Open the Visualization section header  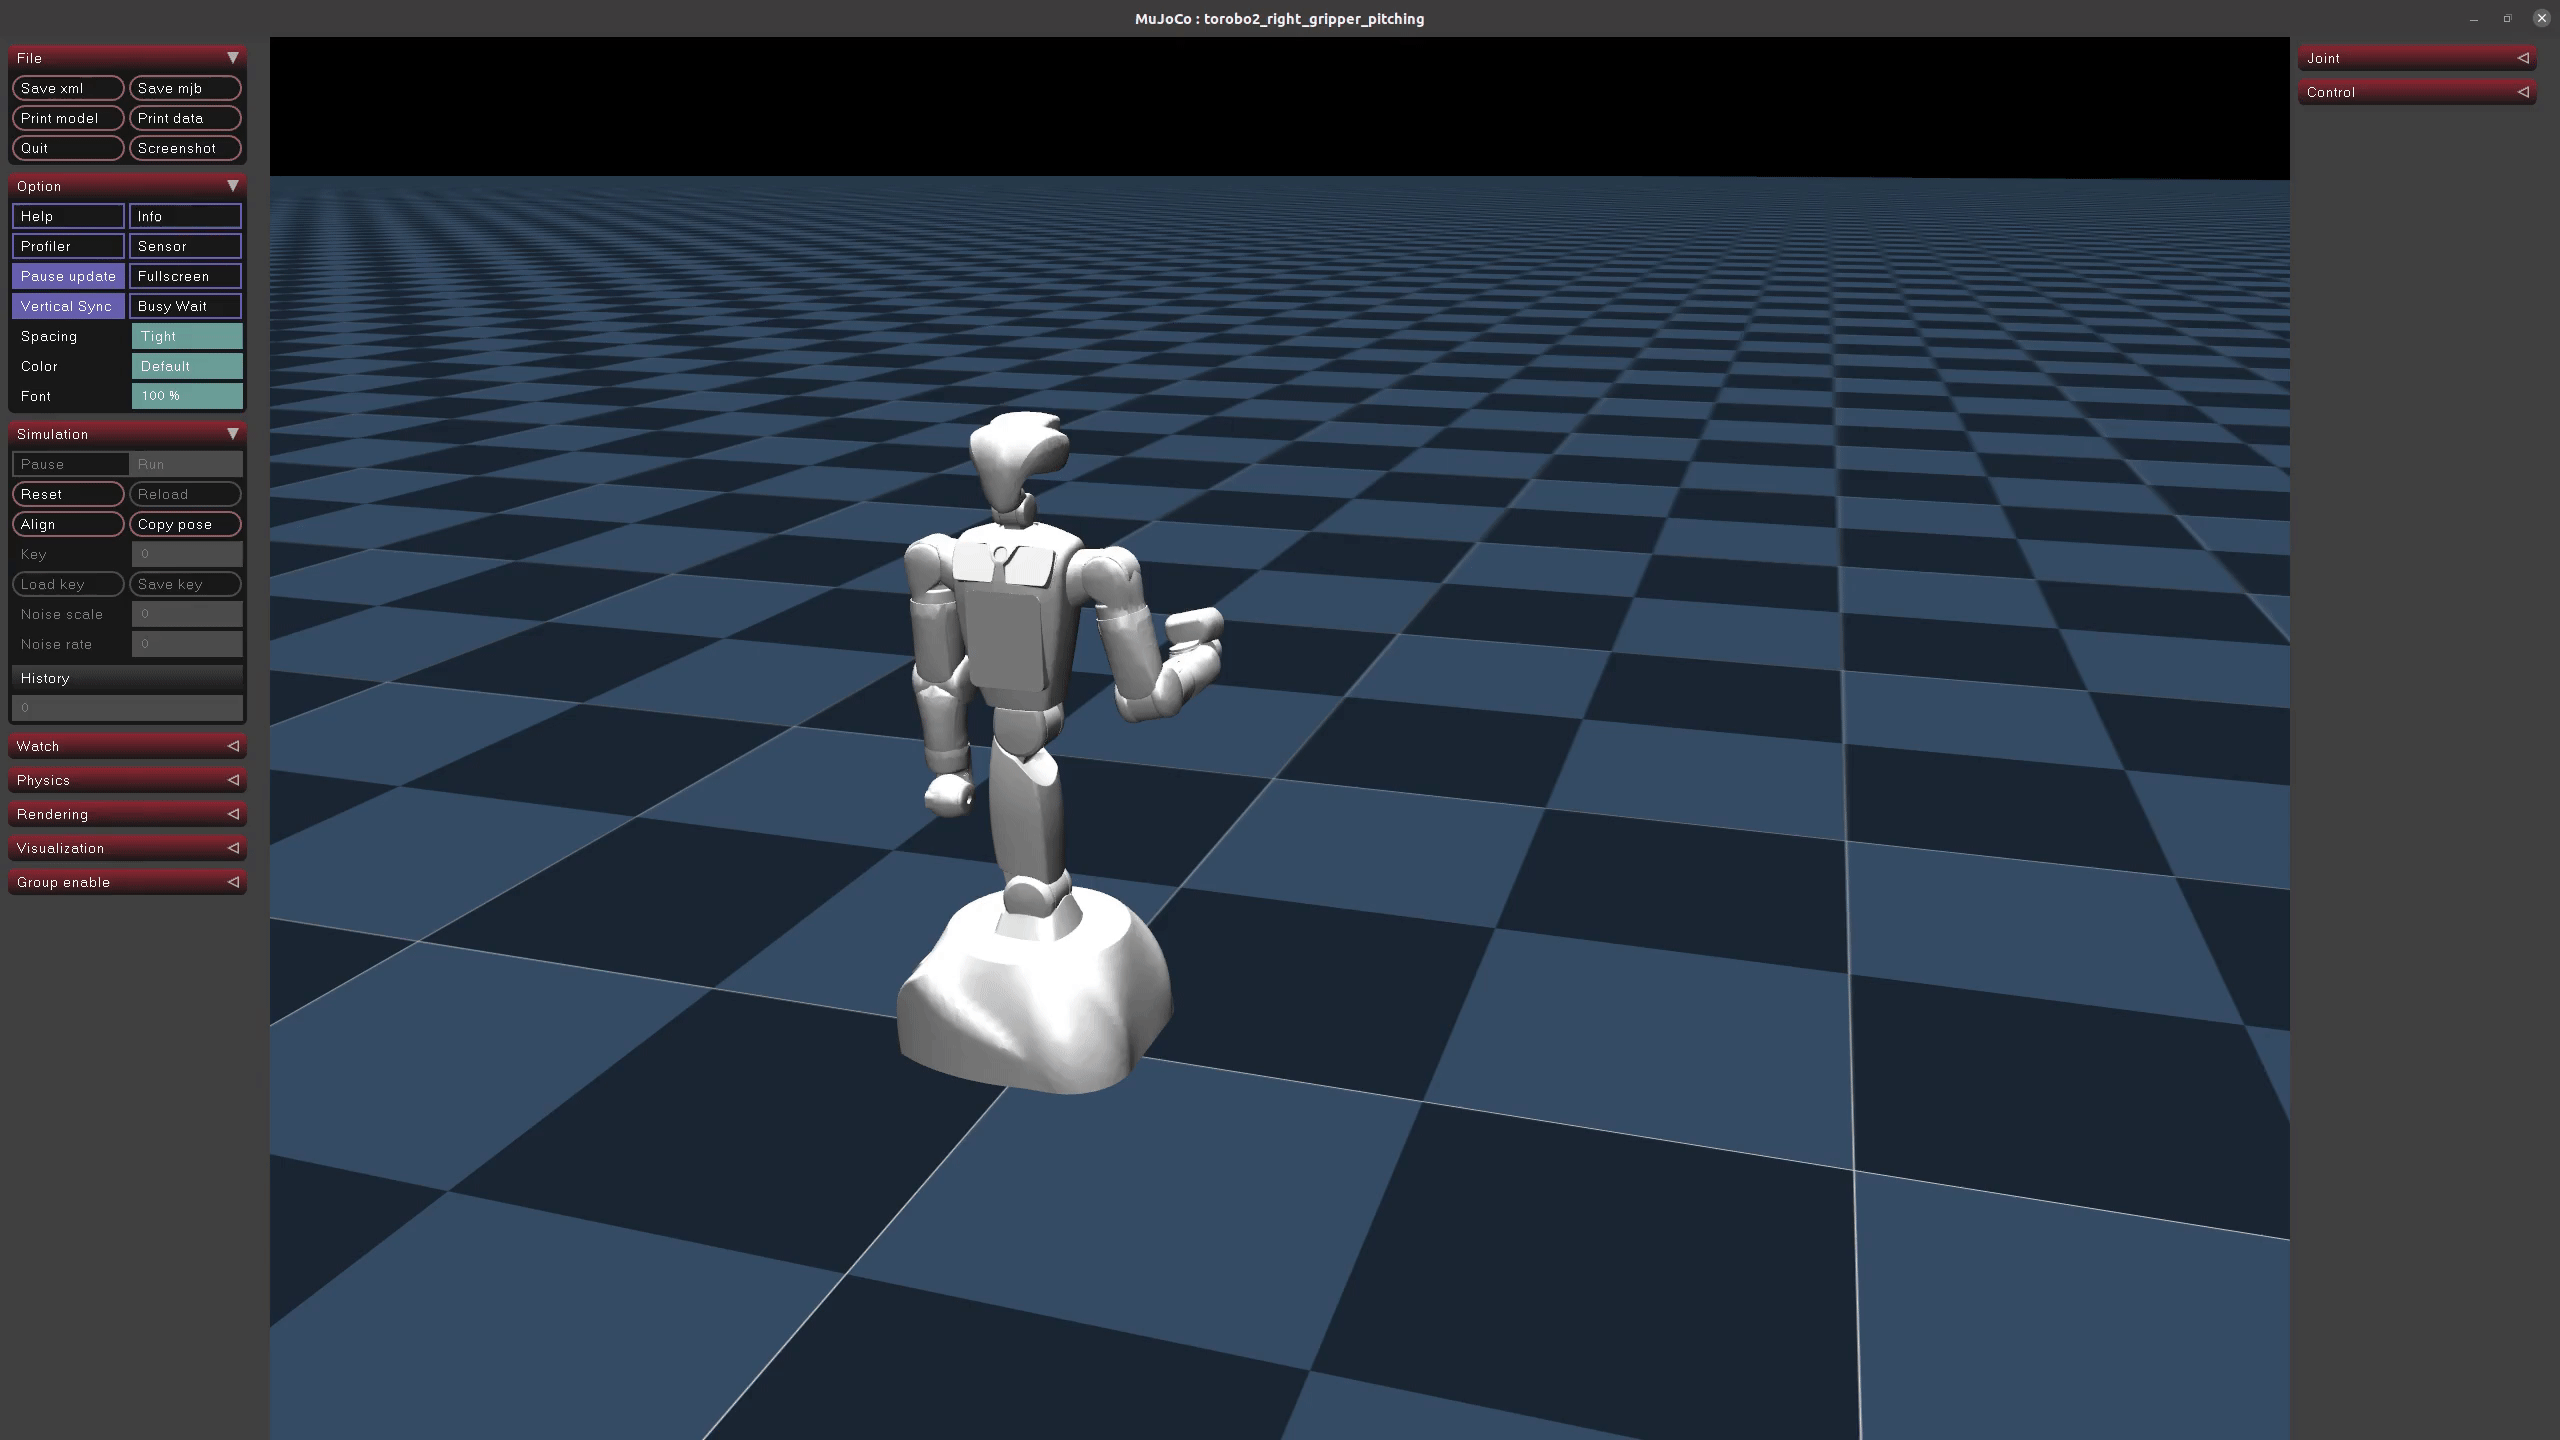(x=127, y=848)
